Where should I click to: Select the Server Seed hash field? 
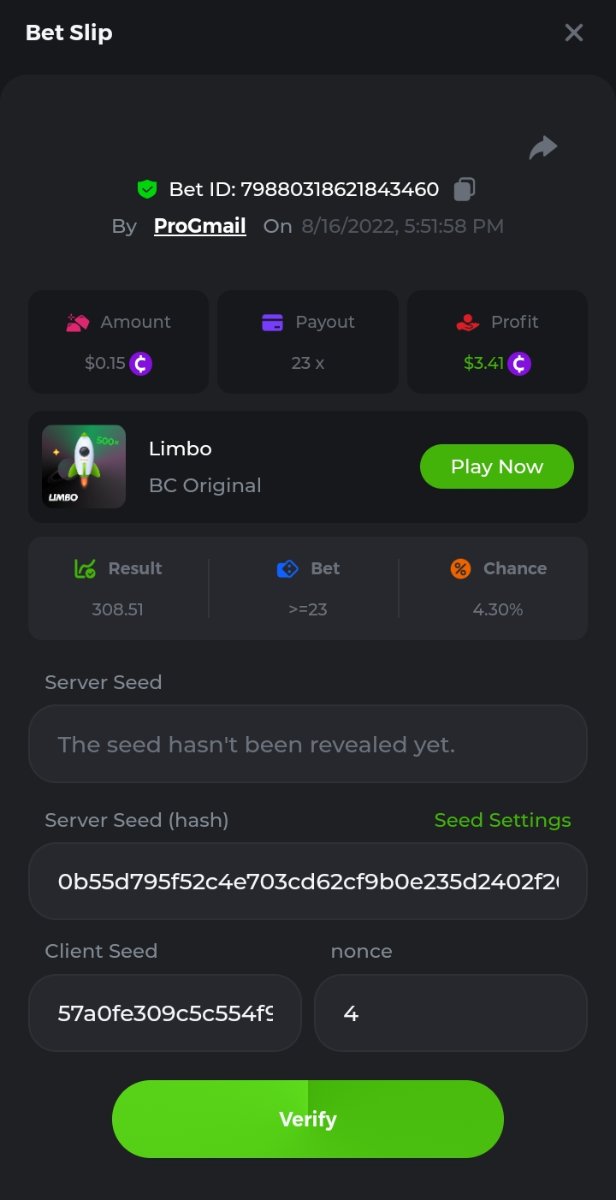pos(308,881)
